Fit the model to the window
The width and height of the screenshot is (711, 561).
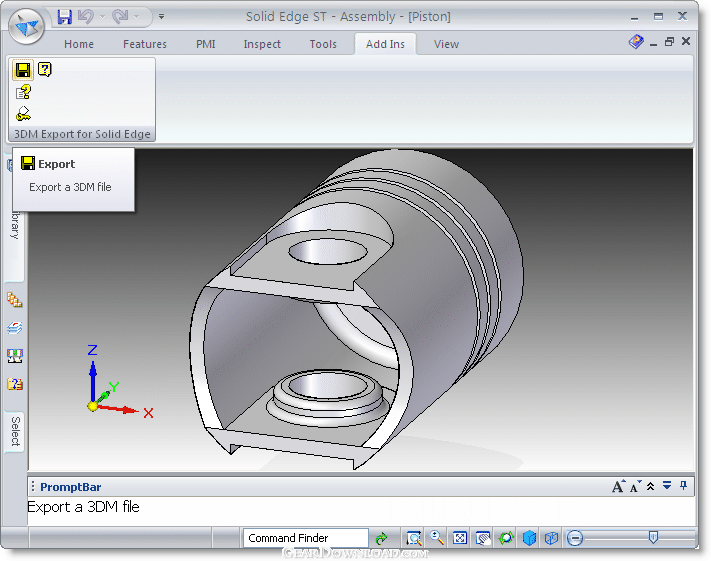coord(460,538)
